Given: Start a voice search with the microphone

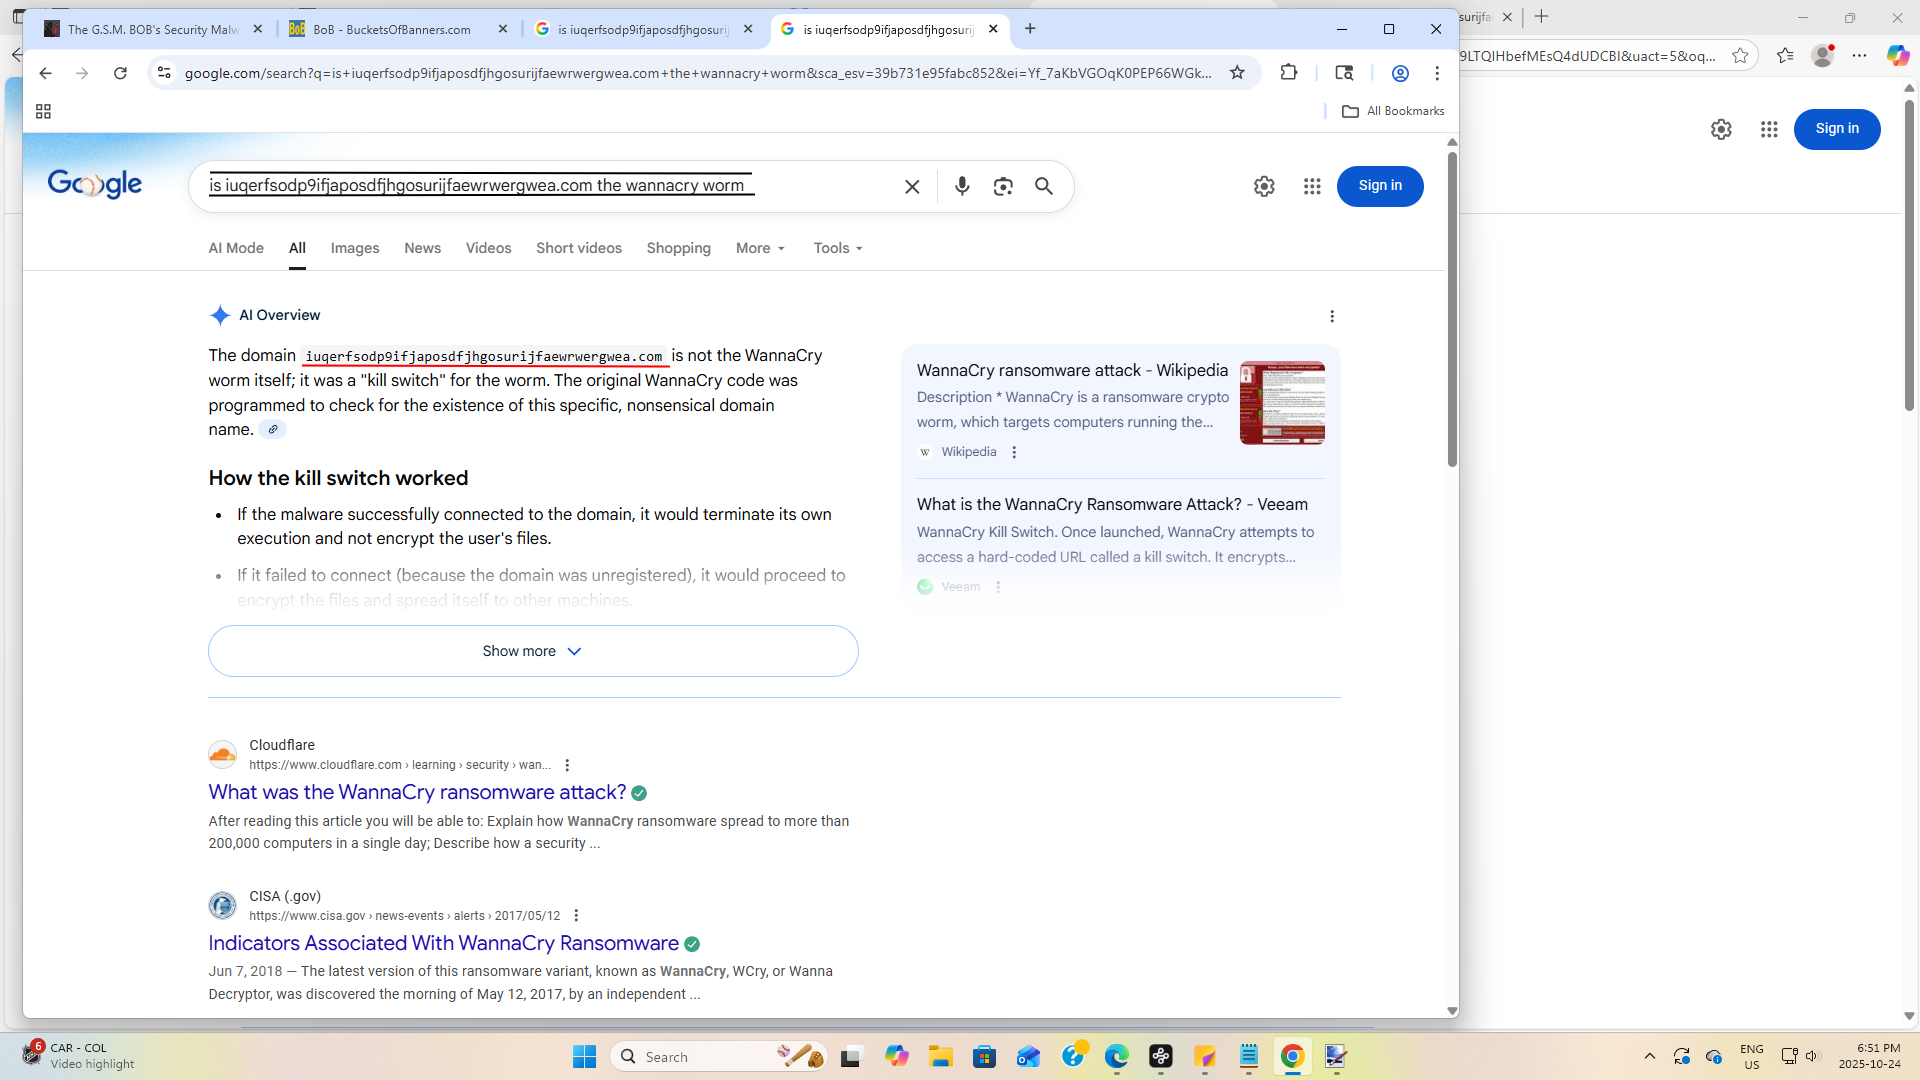Looking at the screenshot, I should [x=962, y=186].
